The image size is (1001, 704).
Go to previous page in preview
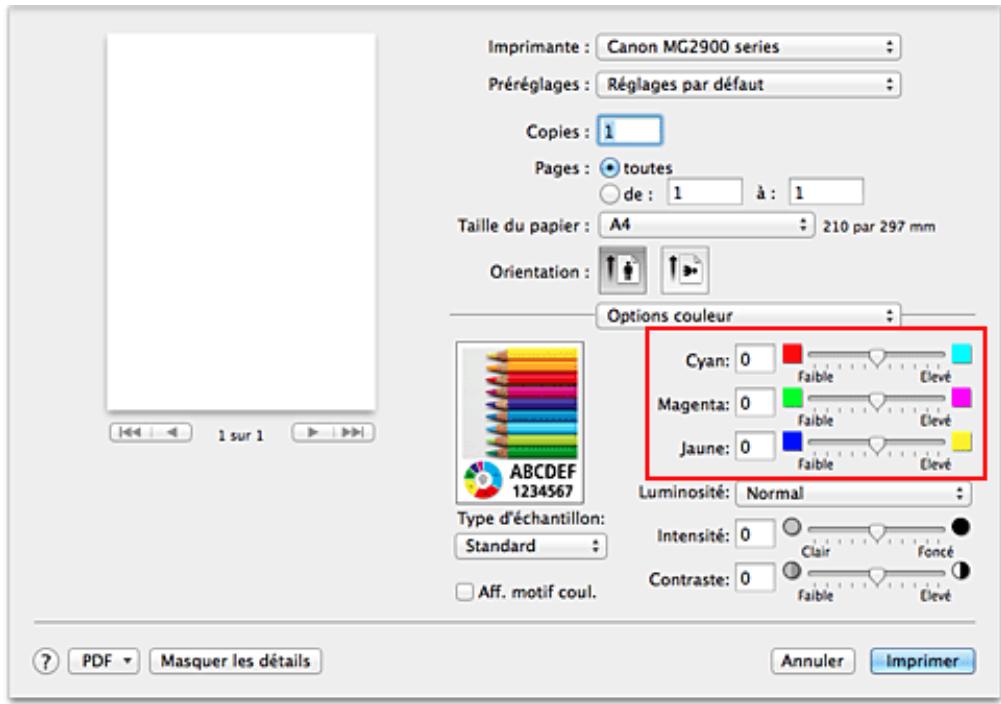point(171,433)
